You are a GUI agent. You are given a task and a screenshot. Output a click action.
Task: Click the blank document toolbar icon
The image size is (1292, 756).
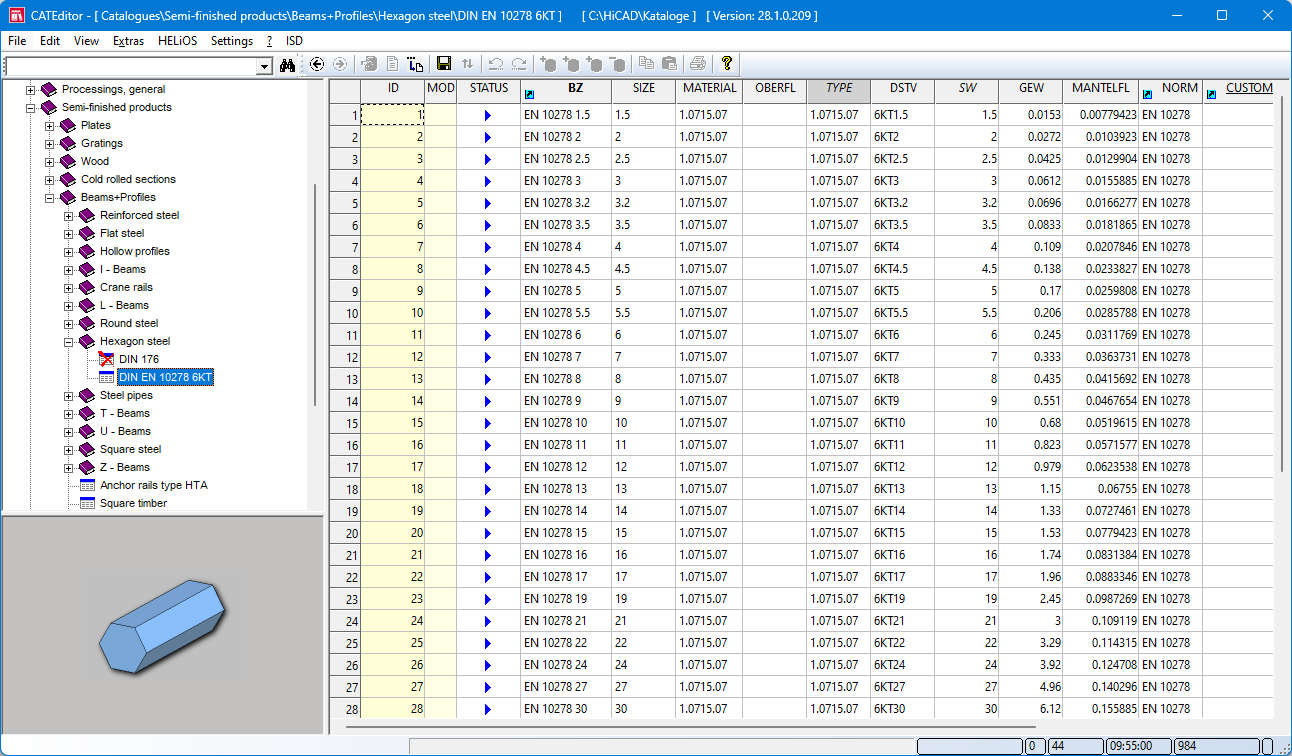click(393, 64)
